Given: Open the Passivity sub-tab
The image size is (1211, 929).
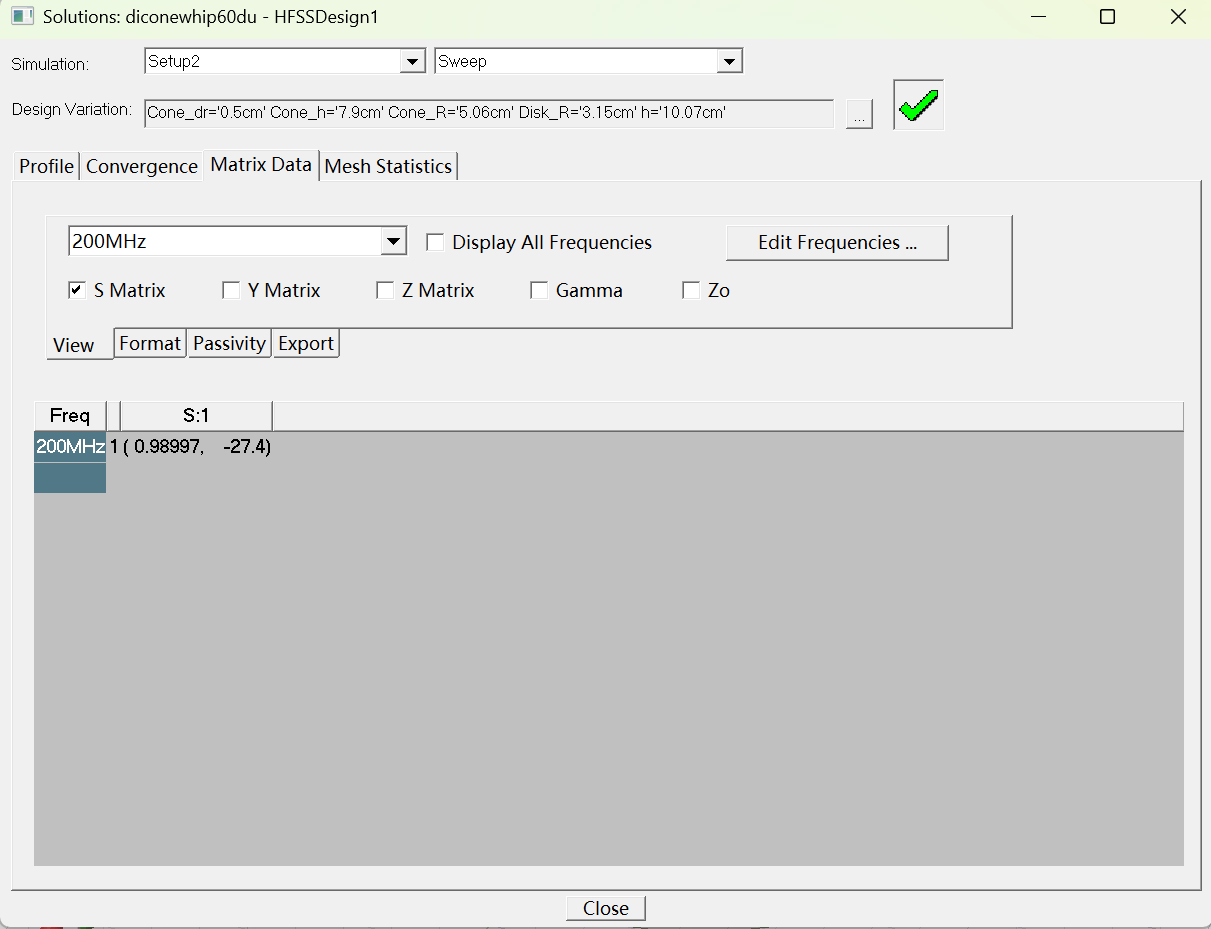Looking at the screenshot, I should pyautogui.click(x=230, y=343).
